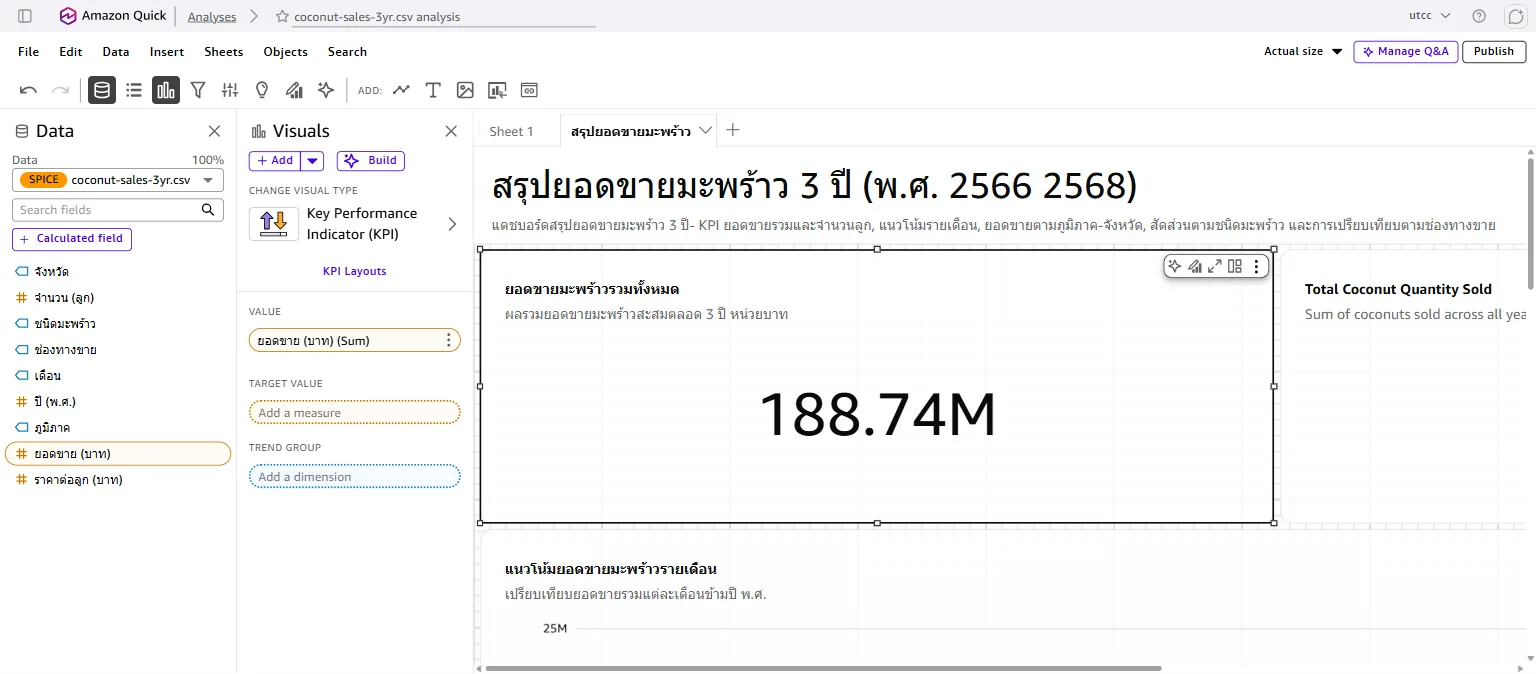
Task: Add a text box with T icon
Action: 433,90
